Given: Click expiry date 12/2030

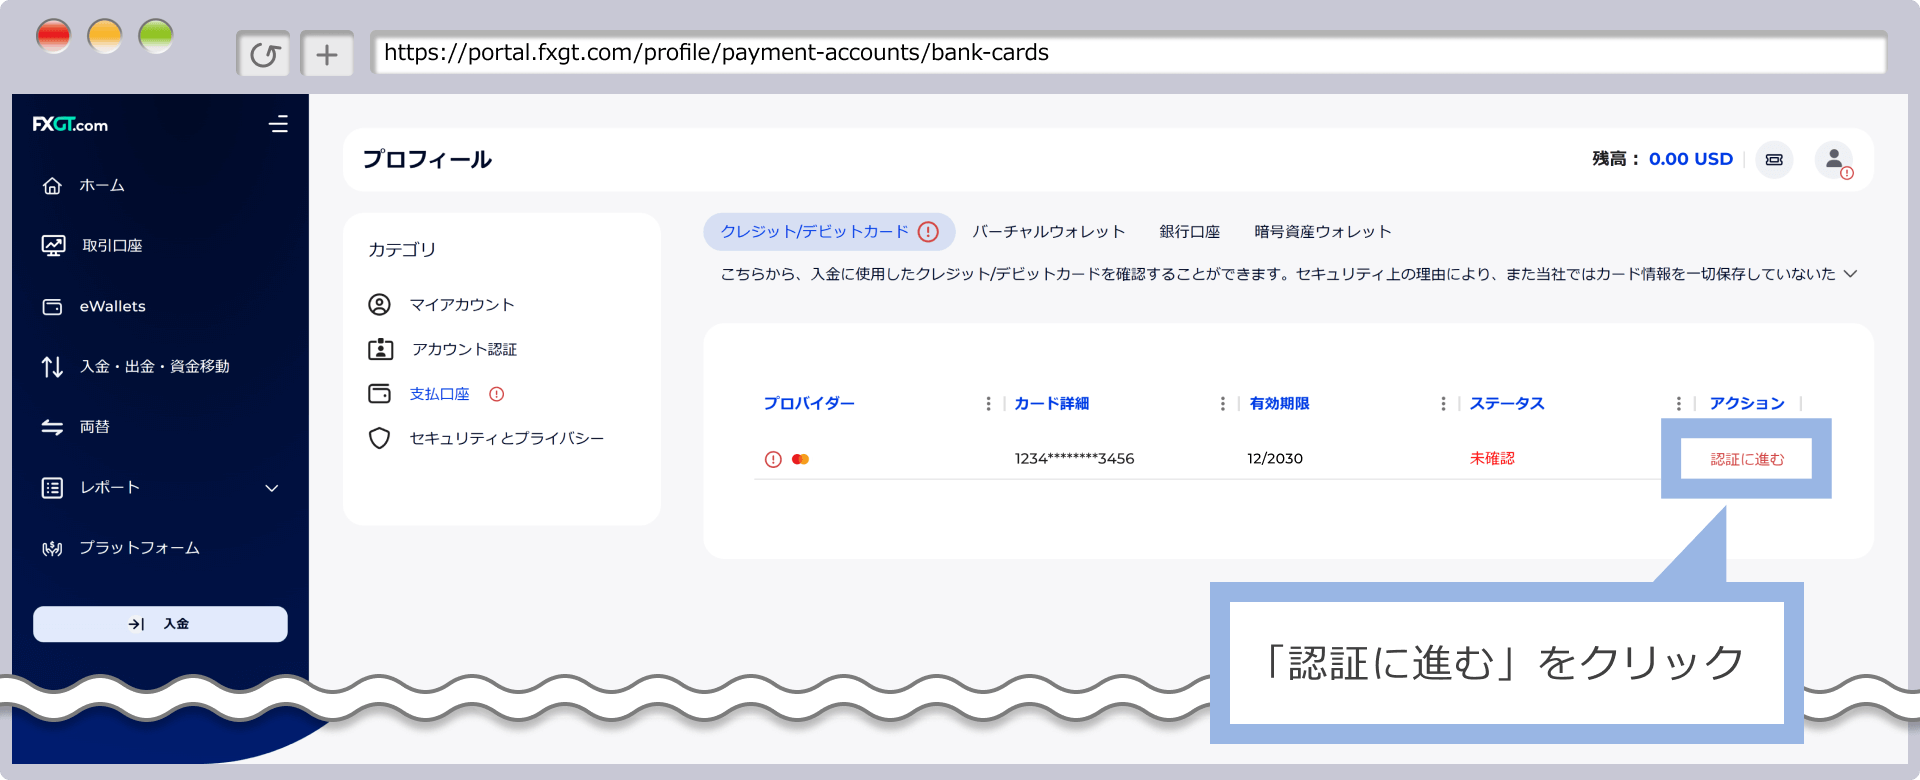Looking at the screenshot, I should [x=1275, y=459].
